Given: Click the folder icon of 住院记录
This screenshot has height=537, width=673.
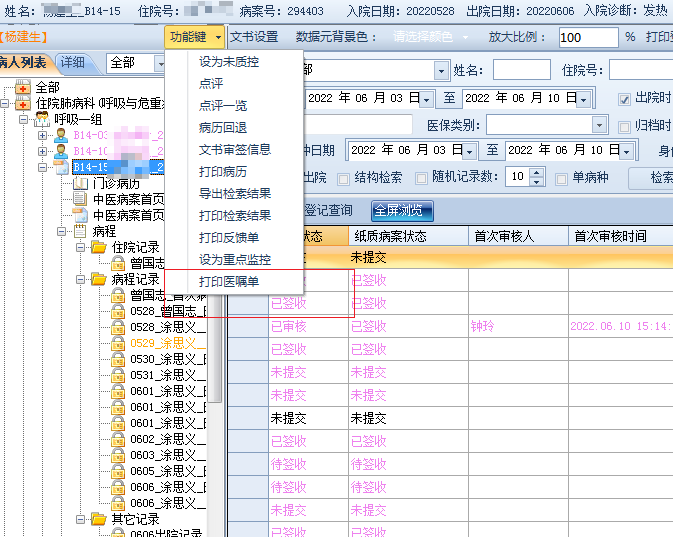Looking at the screenshot, I should pos(99,247).
